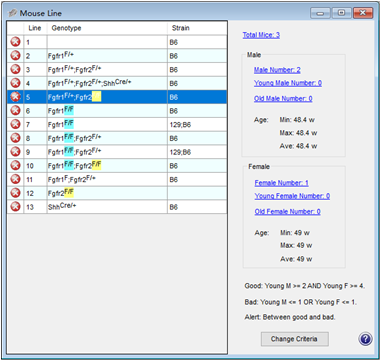The image size is (381, 361).
Task: Delete the Shh Cre/+ line 13
Action: (x=15, y=207)
